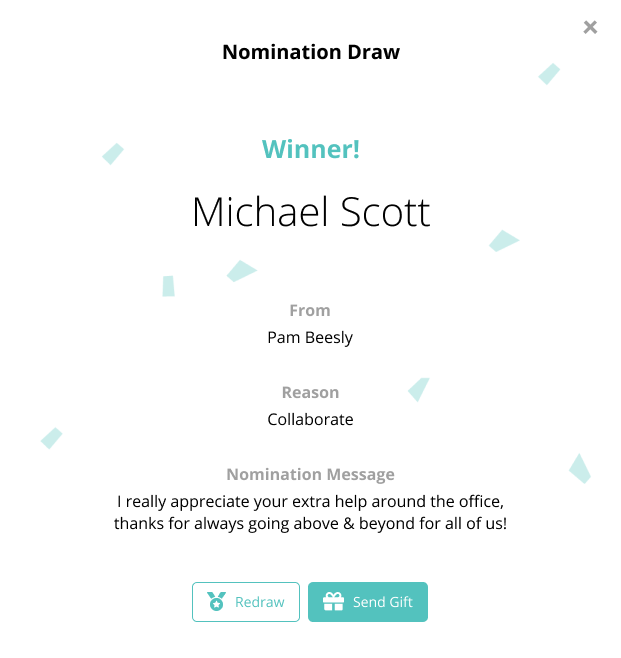This screenshot has height=658, width=621.
Task: Click the Nomination Draw title
Action: (x=310, y=52)
